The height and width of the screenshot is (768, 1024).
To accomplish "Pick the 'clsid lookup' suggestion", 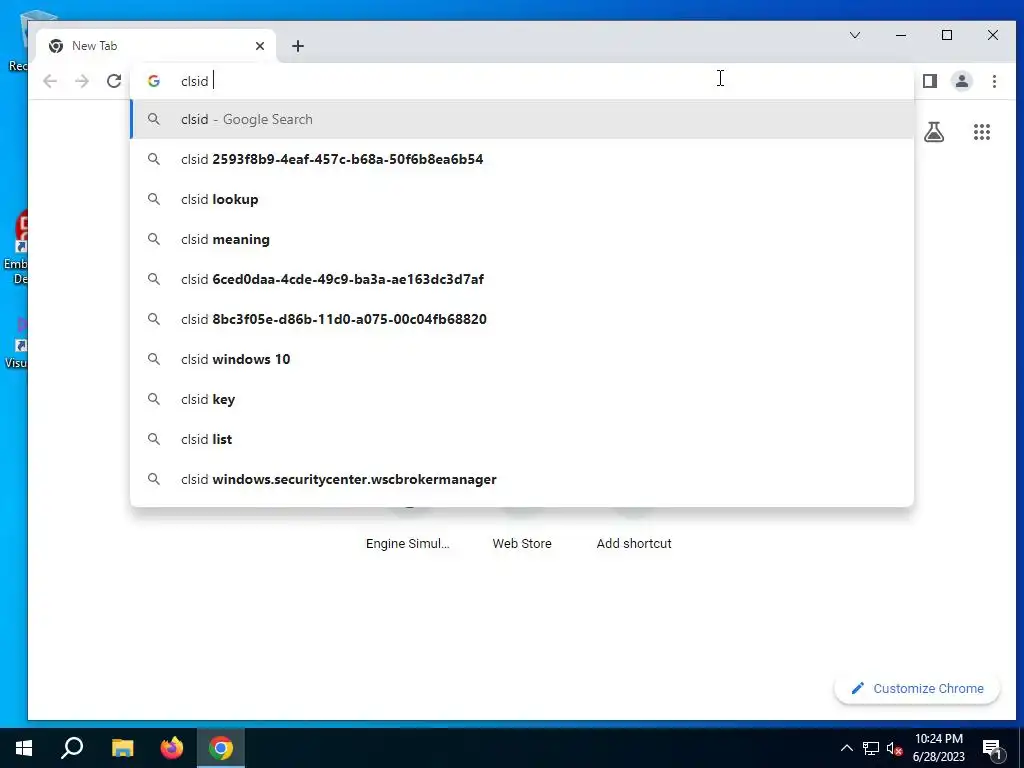I will pos(522,199).
